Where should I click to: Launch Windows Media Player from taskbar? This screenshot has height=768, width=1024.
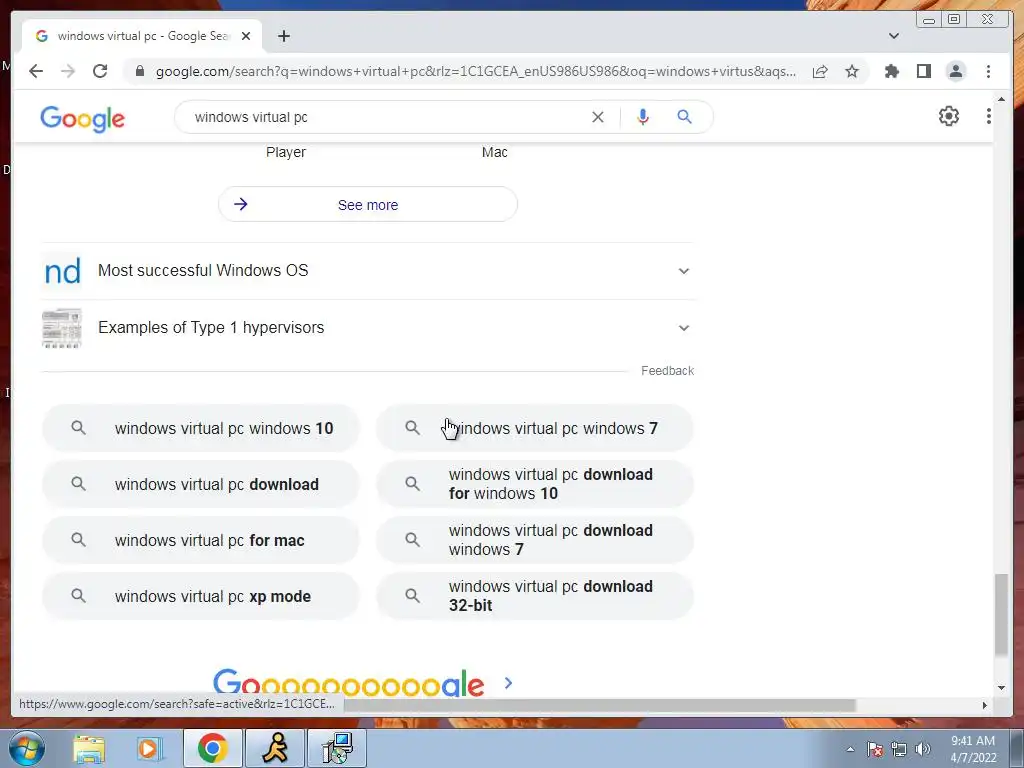click(x=149, y=748)
